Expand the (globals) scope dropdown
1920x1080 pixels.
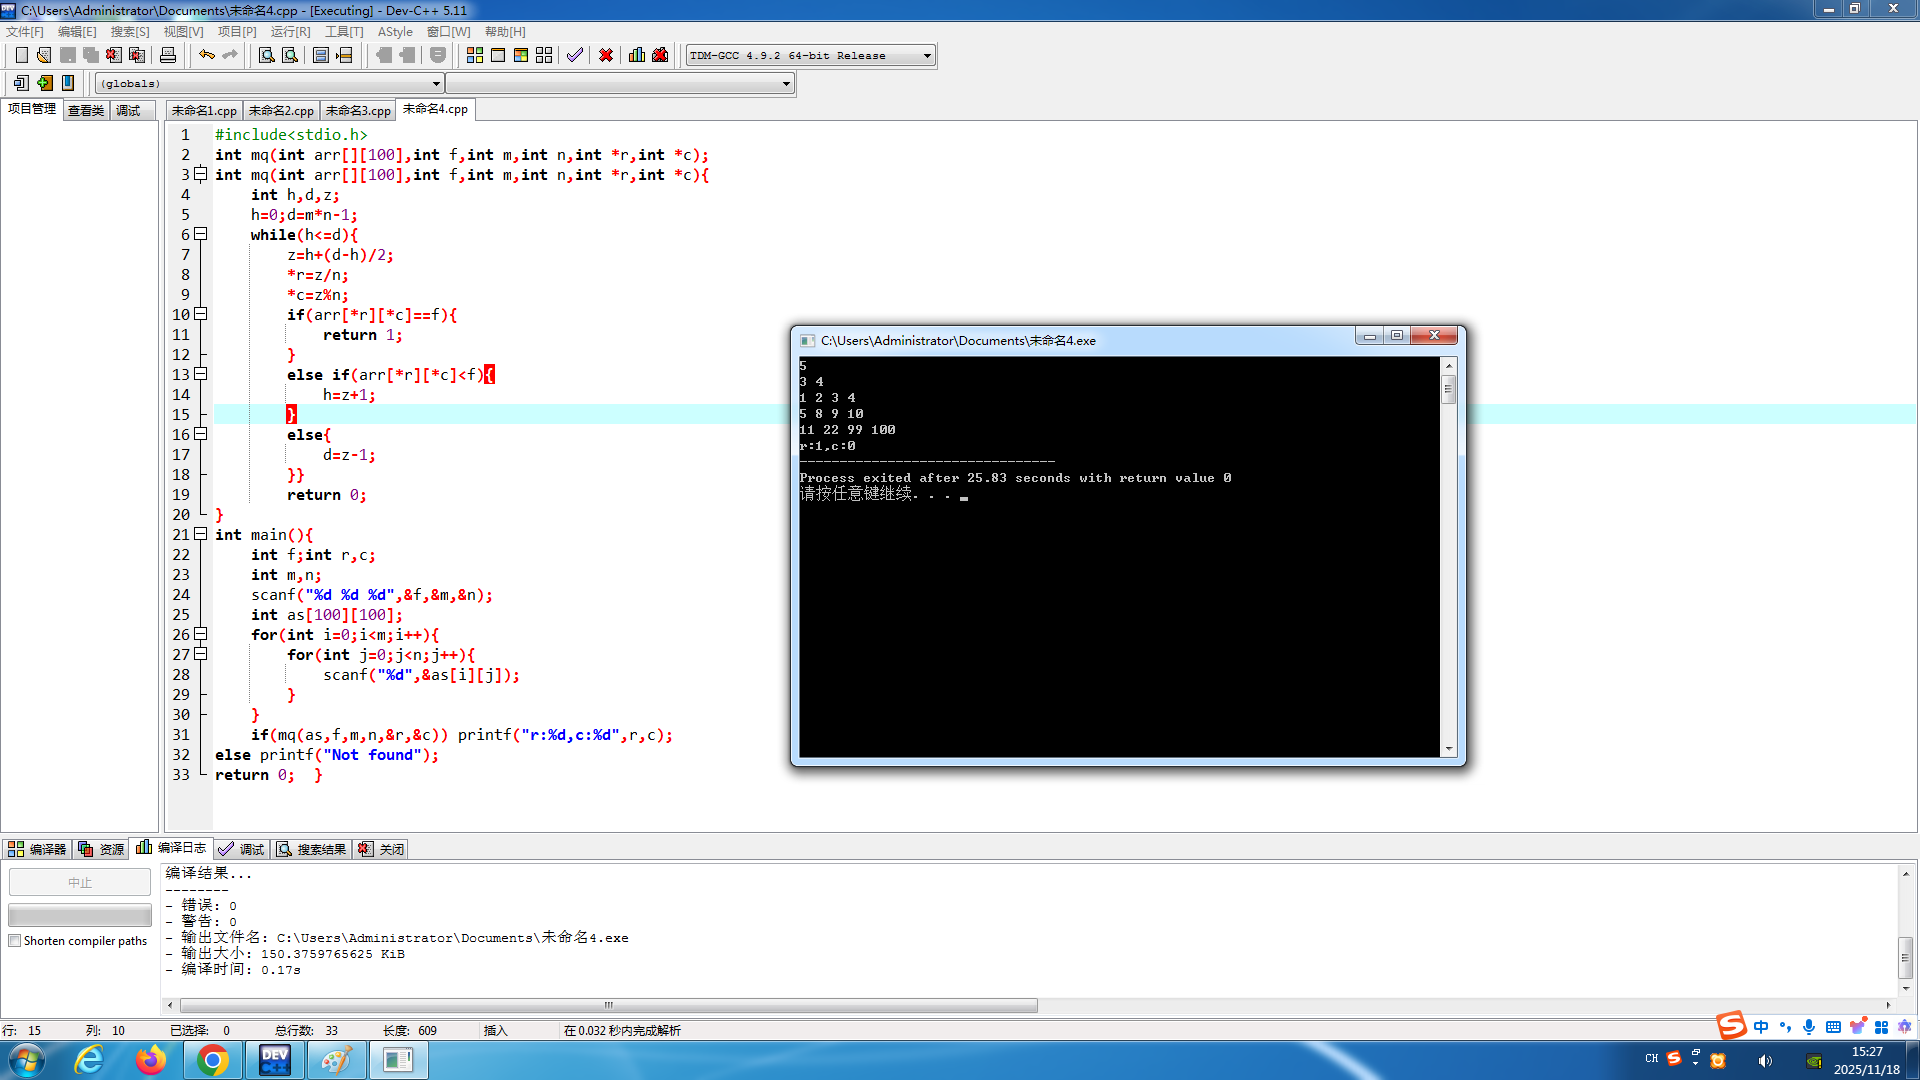(436, 84)
